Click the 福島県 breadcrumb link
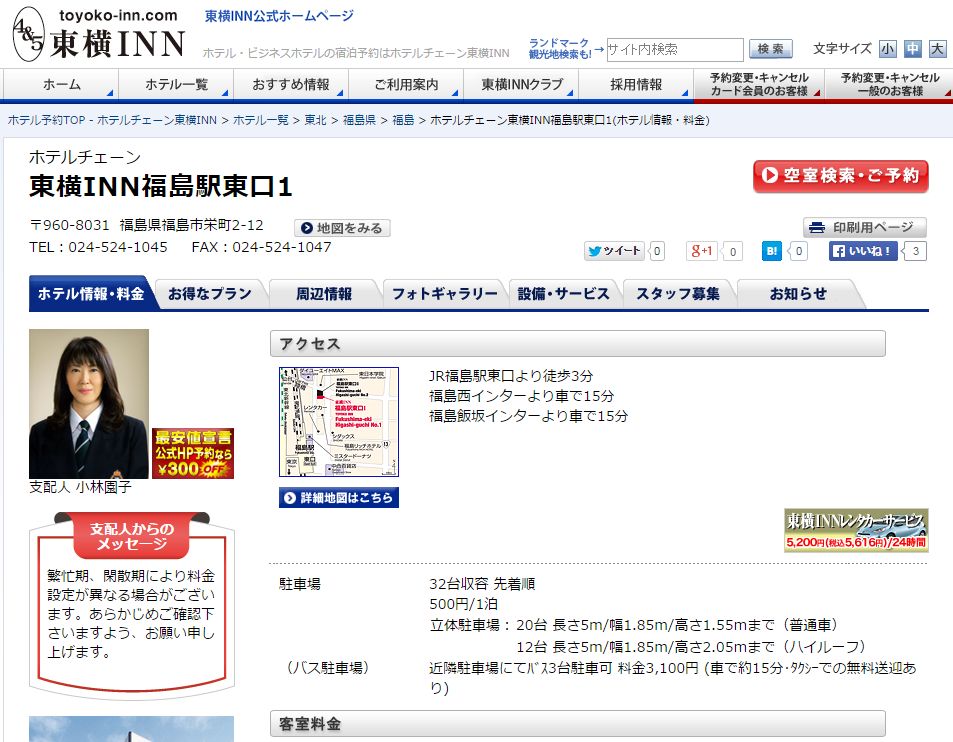The width and height of the screenshot is (953, 742). (x=359, y=120)
